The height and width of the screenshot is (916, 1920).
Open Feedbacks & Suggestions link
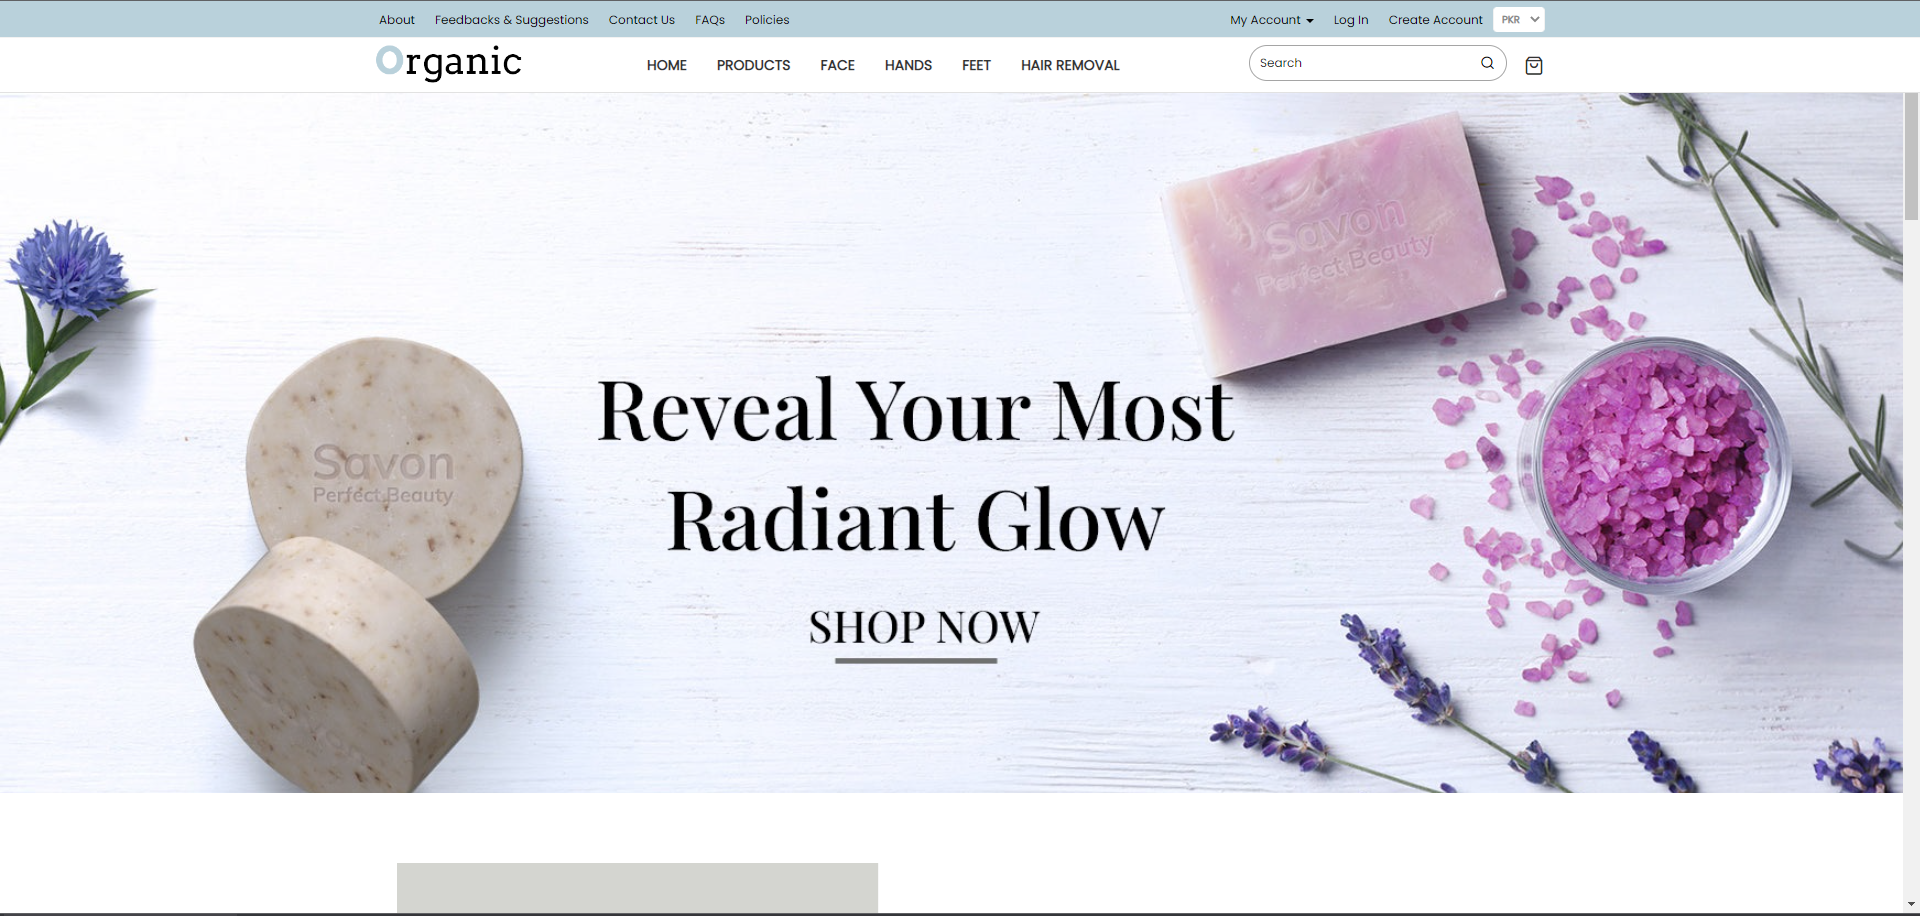[512, 20]
